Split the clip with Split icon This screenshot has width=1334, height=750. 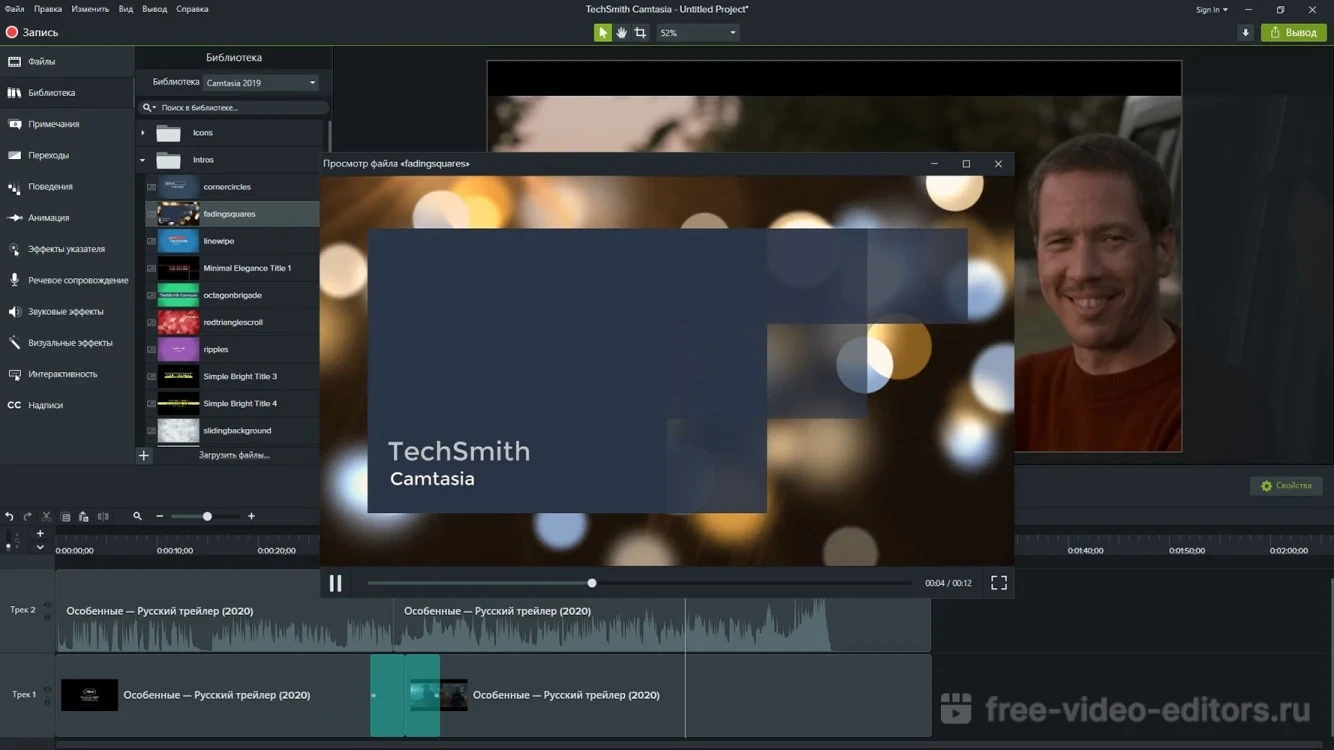[103, 517]
